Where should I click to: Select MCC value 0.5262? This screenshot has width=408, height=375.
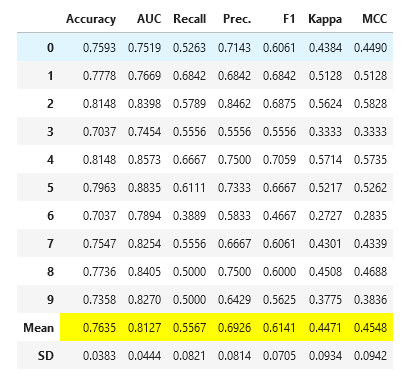(371, 188)
